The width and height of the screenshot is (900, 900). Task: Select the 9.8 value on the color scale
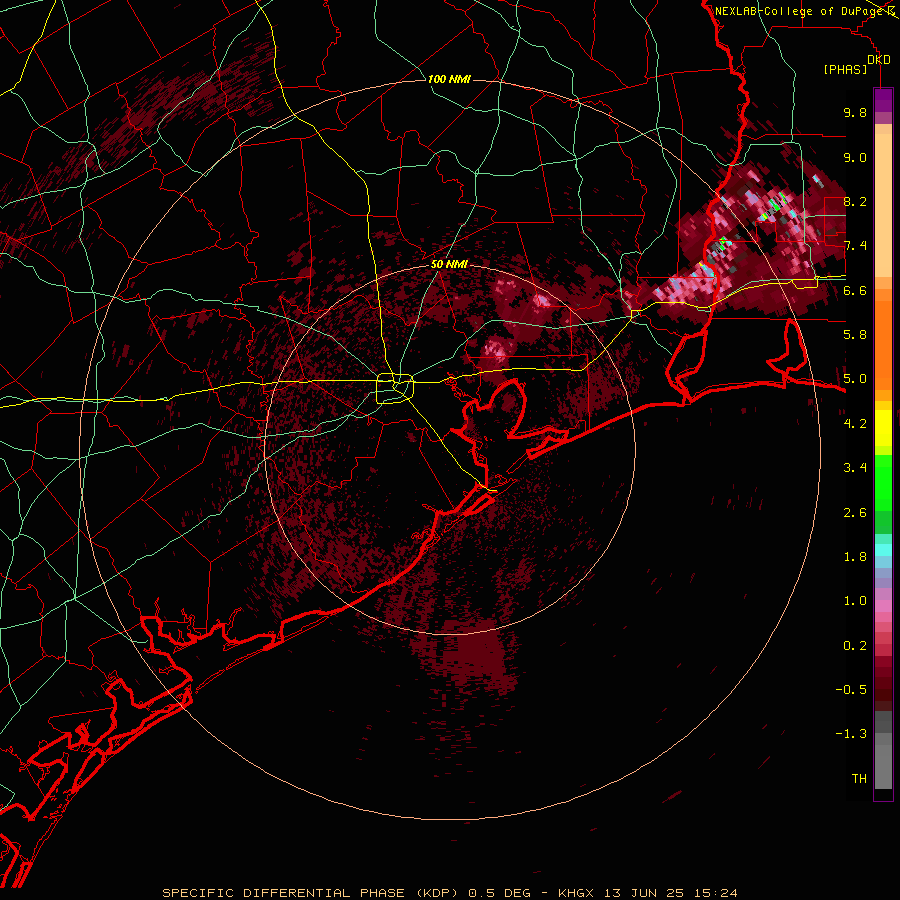click(855, 112)
